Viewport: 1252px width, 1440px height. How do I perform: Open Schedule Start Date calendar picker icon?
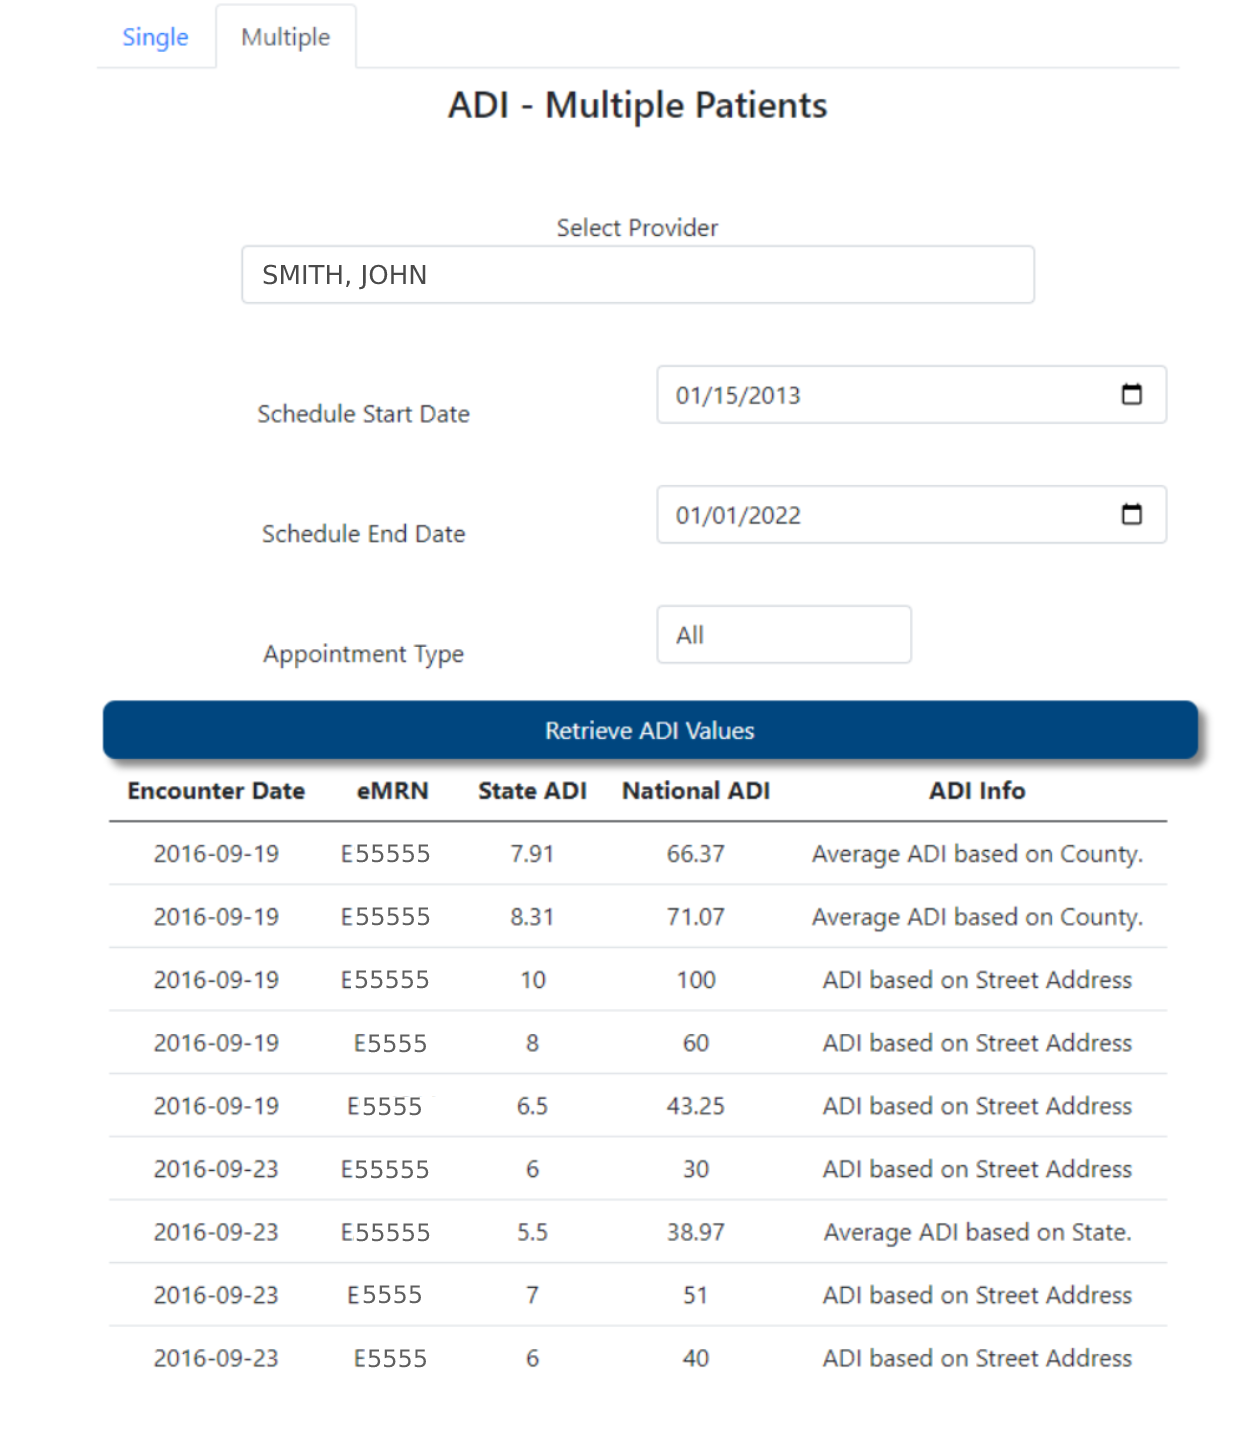(x=1131, y=395)
